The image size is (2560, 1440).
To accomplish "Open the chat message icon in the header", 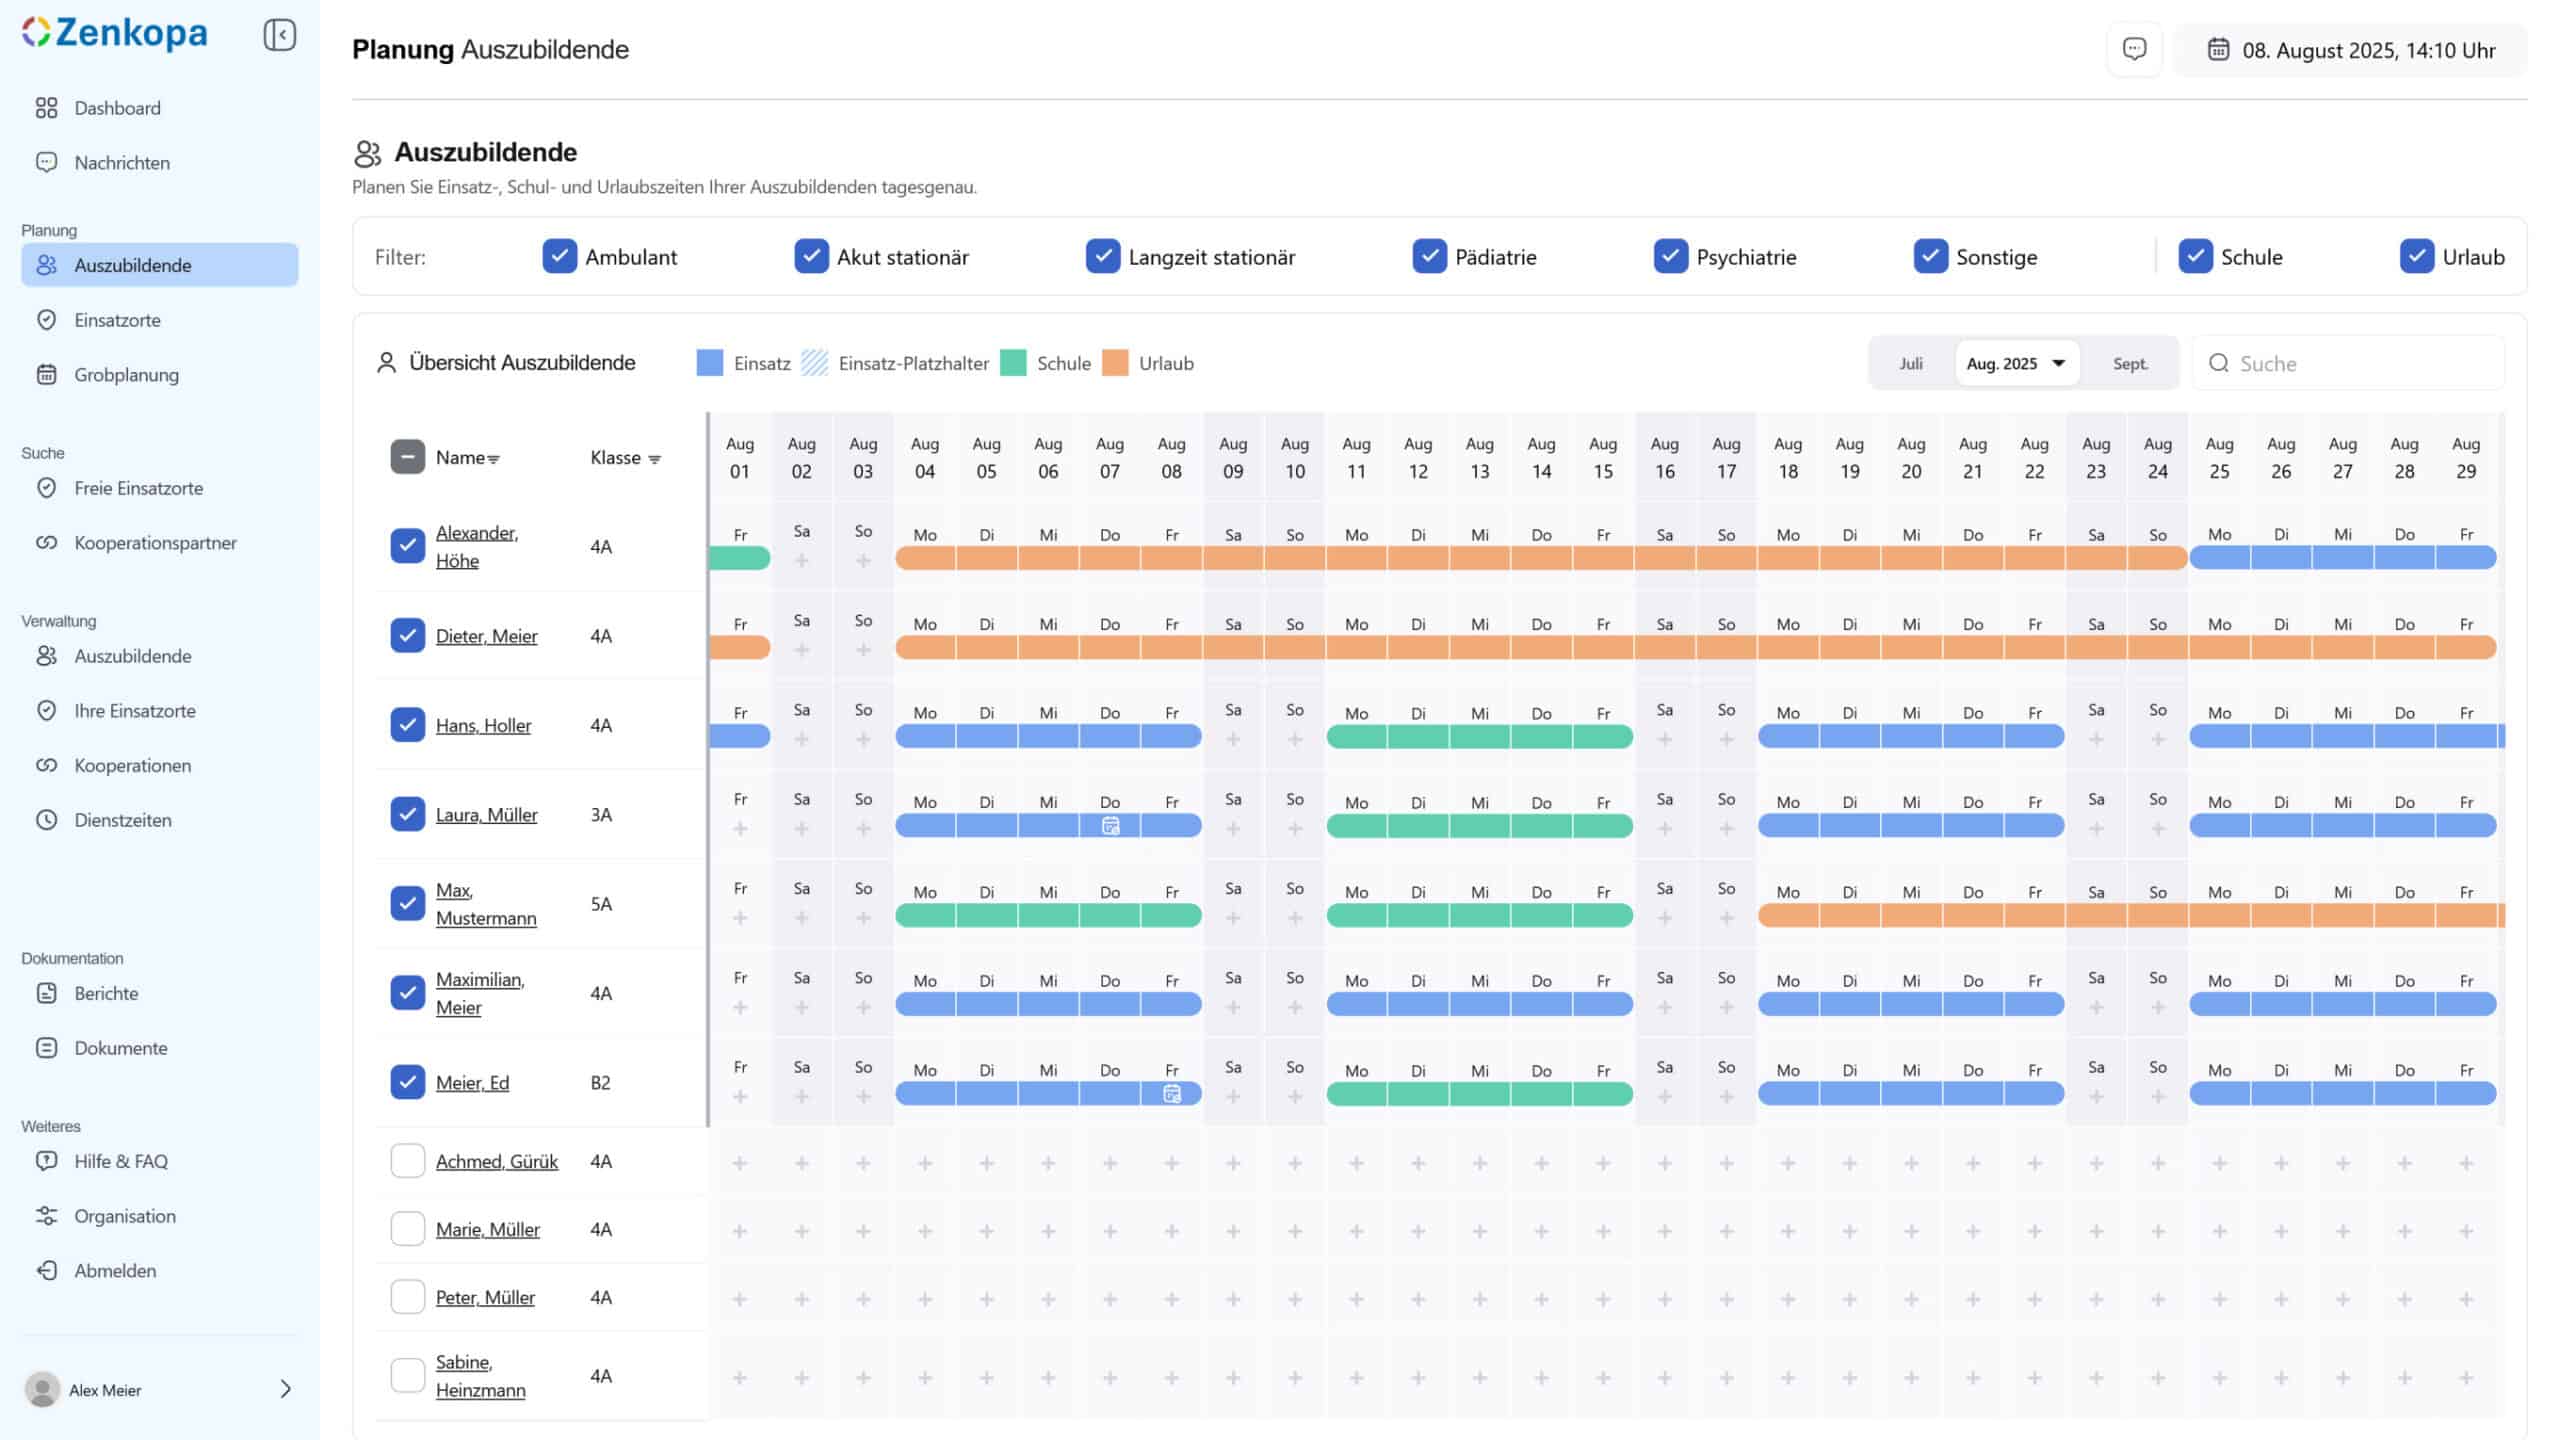I will (2134, 49).
